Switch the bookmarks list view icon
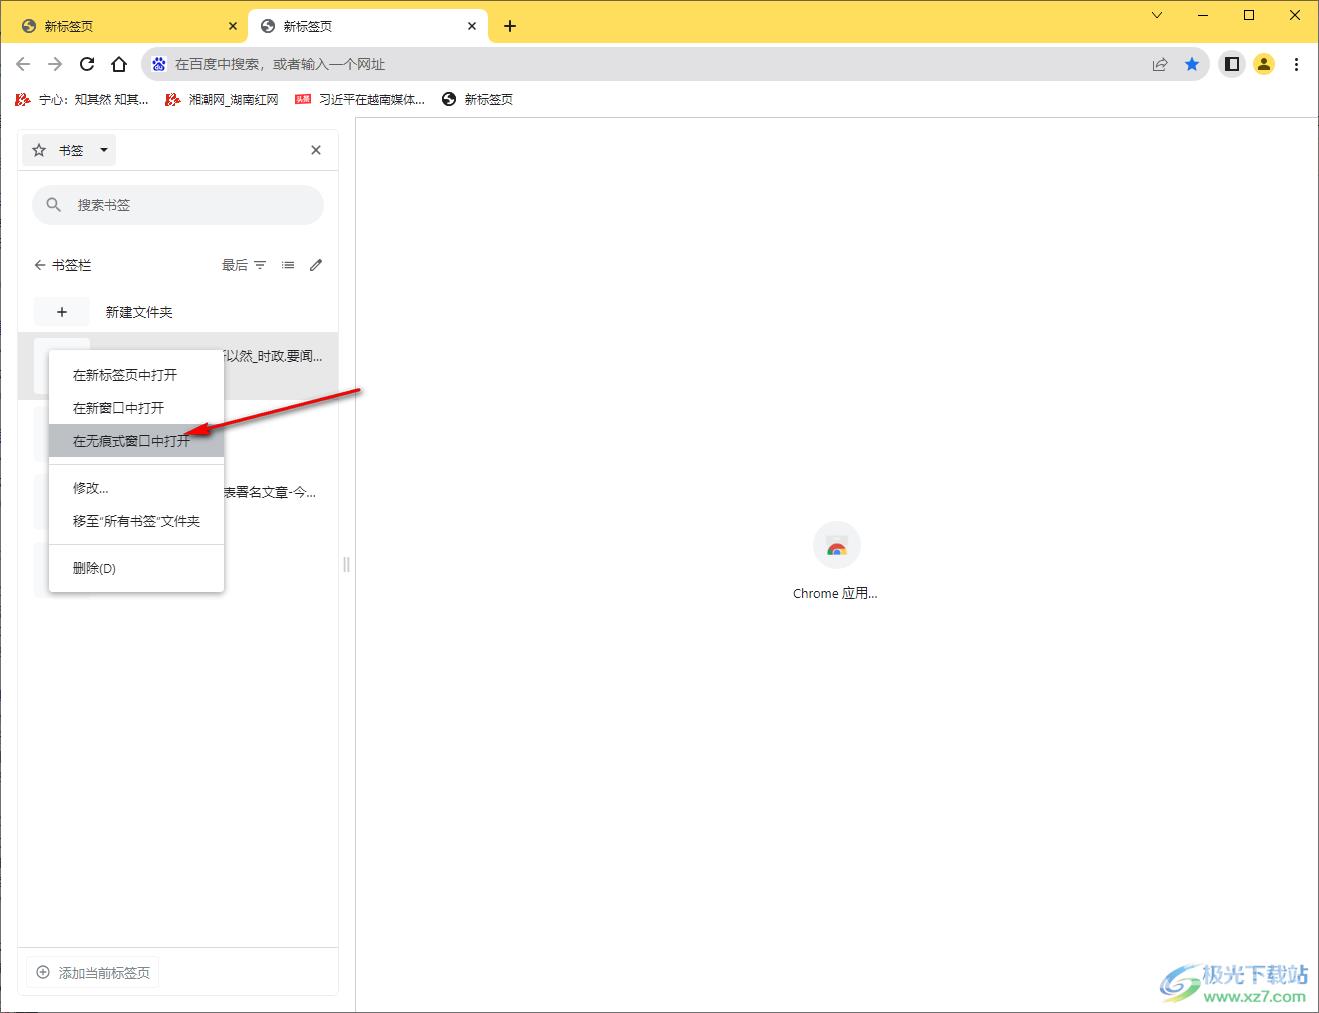1319x1013 pixels. pyautogui.click(x=288, y=265)
